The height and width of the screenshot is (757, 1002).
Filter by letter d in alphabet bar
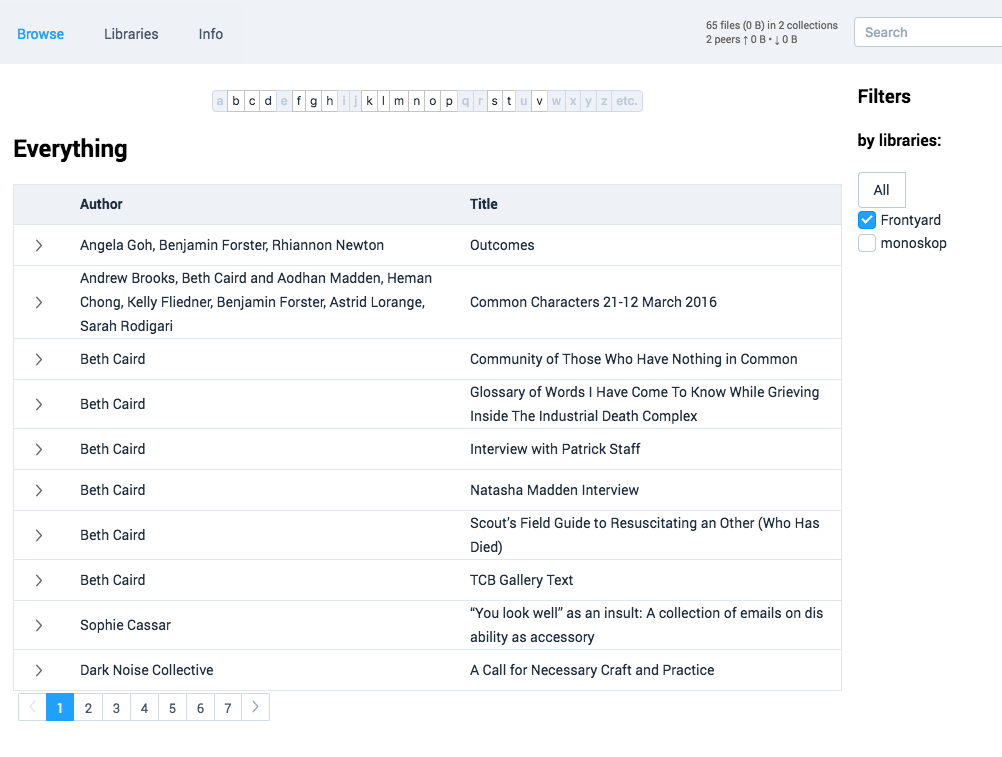[268, 101]
